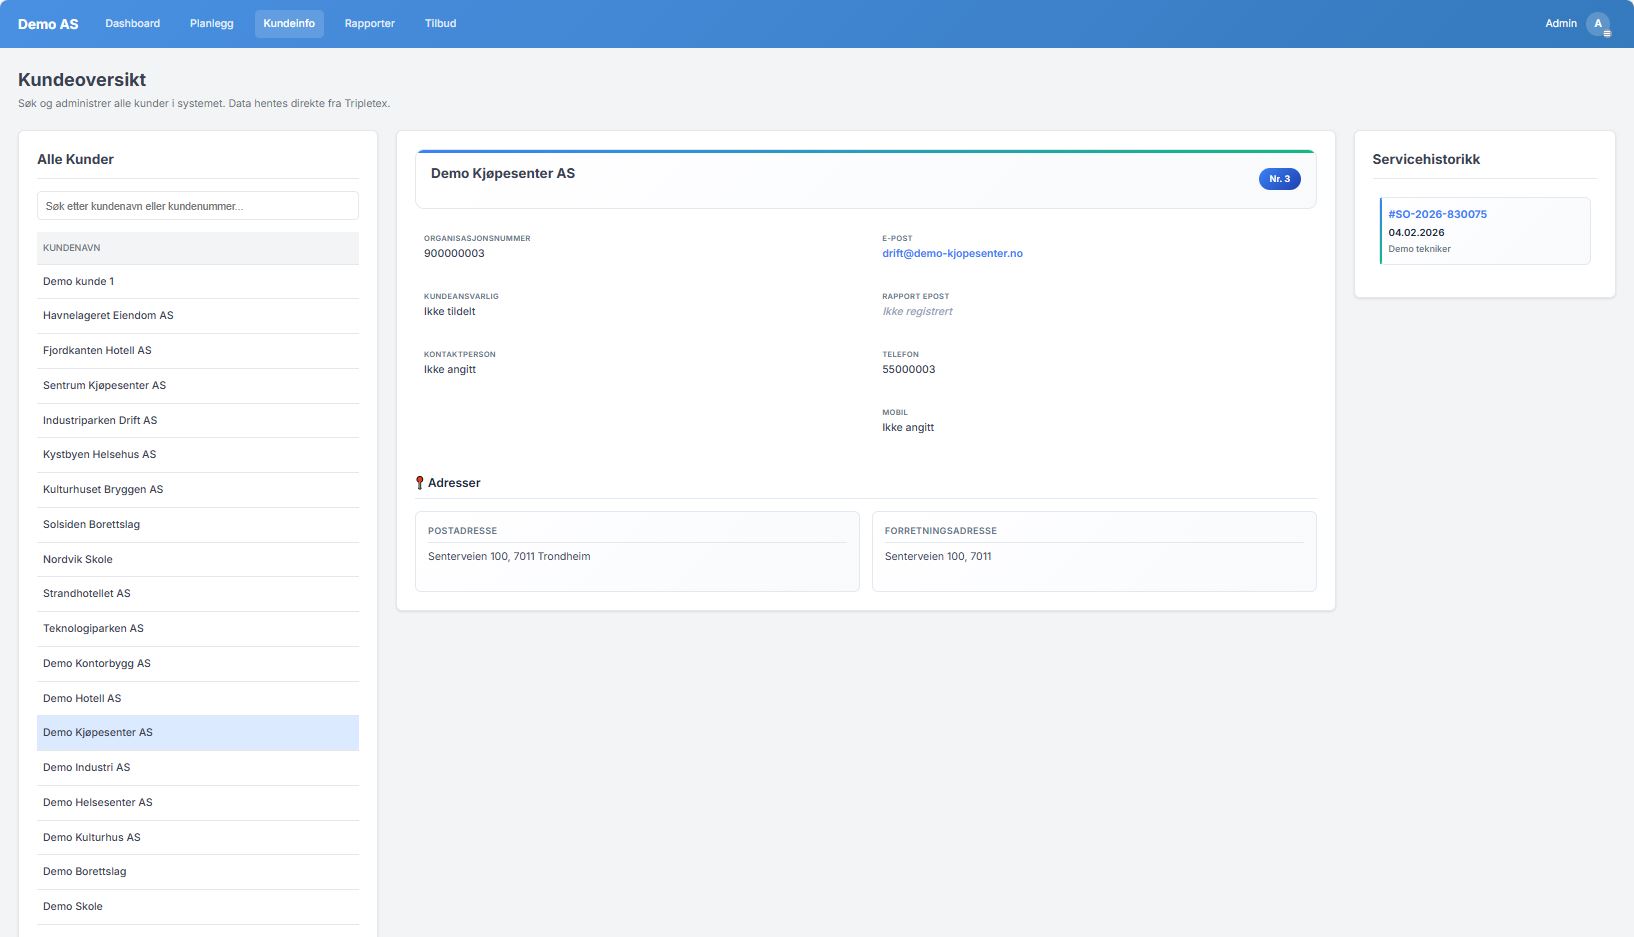Go to the Planlegg tab
Viewport: 1634px width, 937px height.
pos(211,24)
